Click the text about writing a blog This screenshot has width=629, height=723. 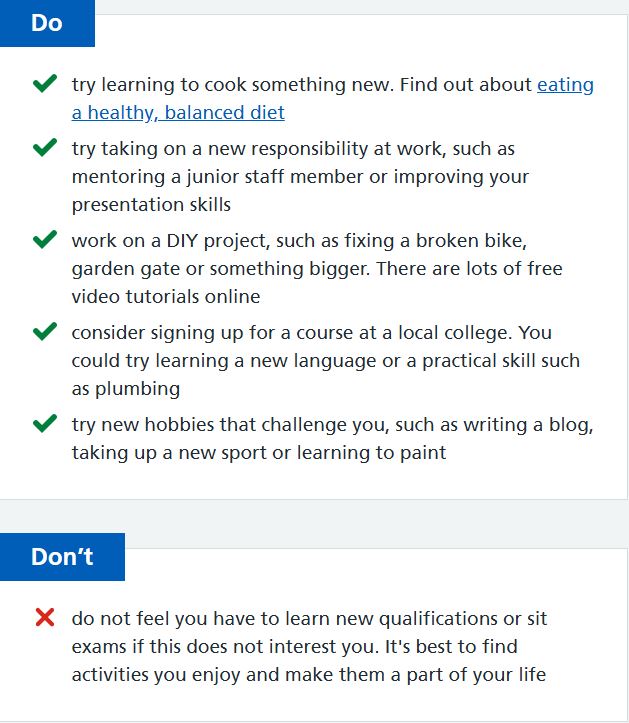[528, 425]
